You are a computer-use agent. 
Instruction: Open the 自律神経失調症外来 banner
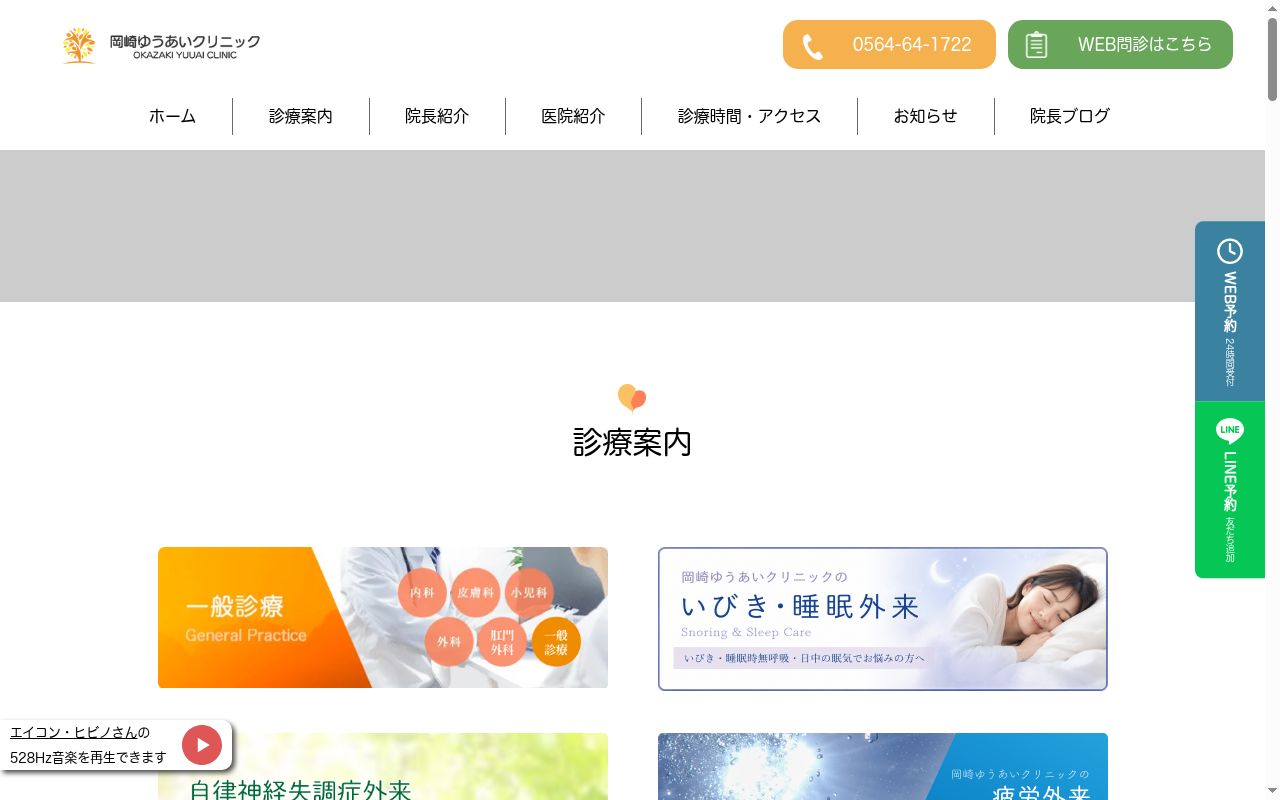coord(383,767)
